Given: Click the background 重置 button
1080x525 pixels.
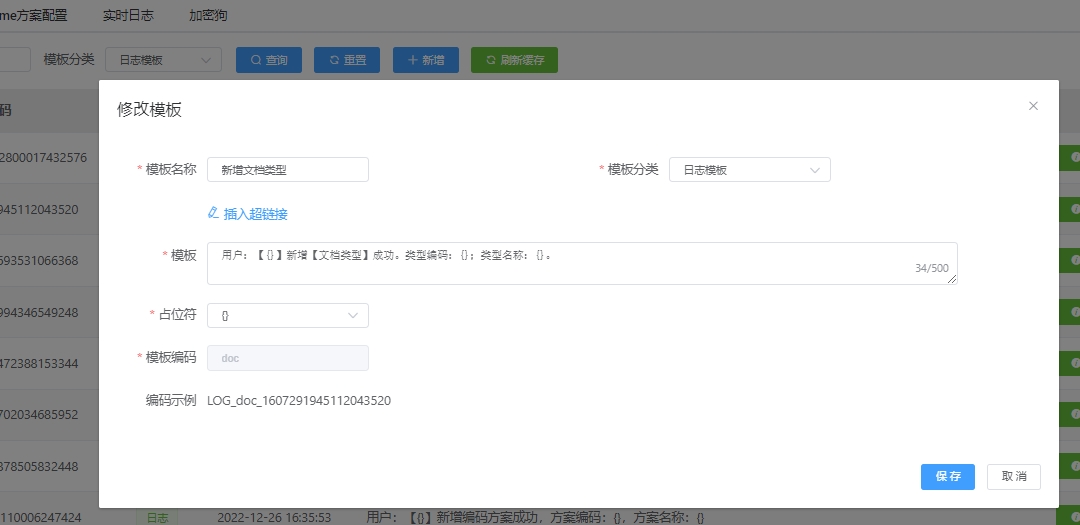Looking at the screenshot, I should [x=347, y=60].
